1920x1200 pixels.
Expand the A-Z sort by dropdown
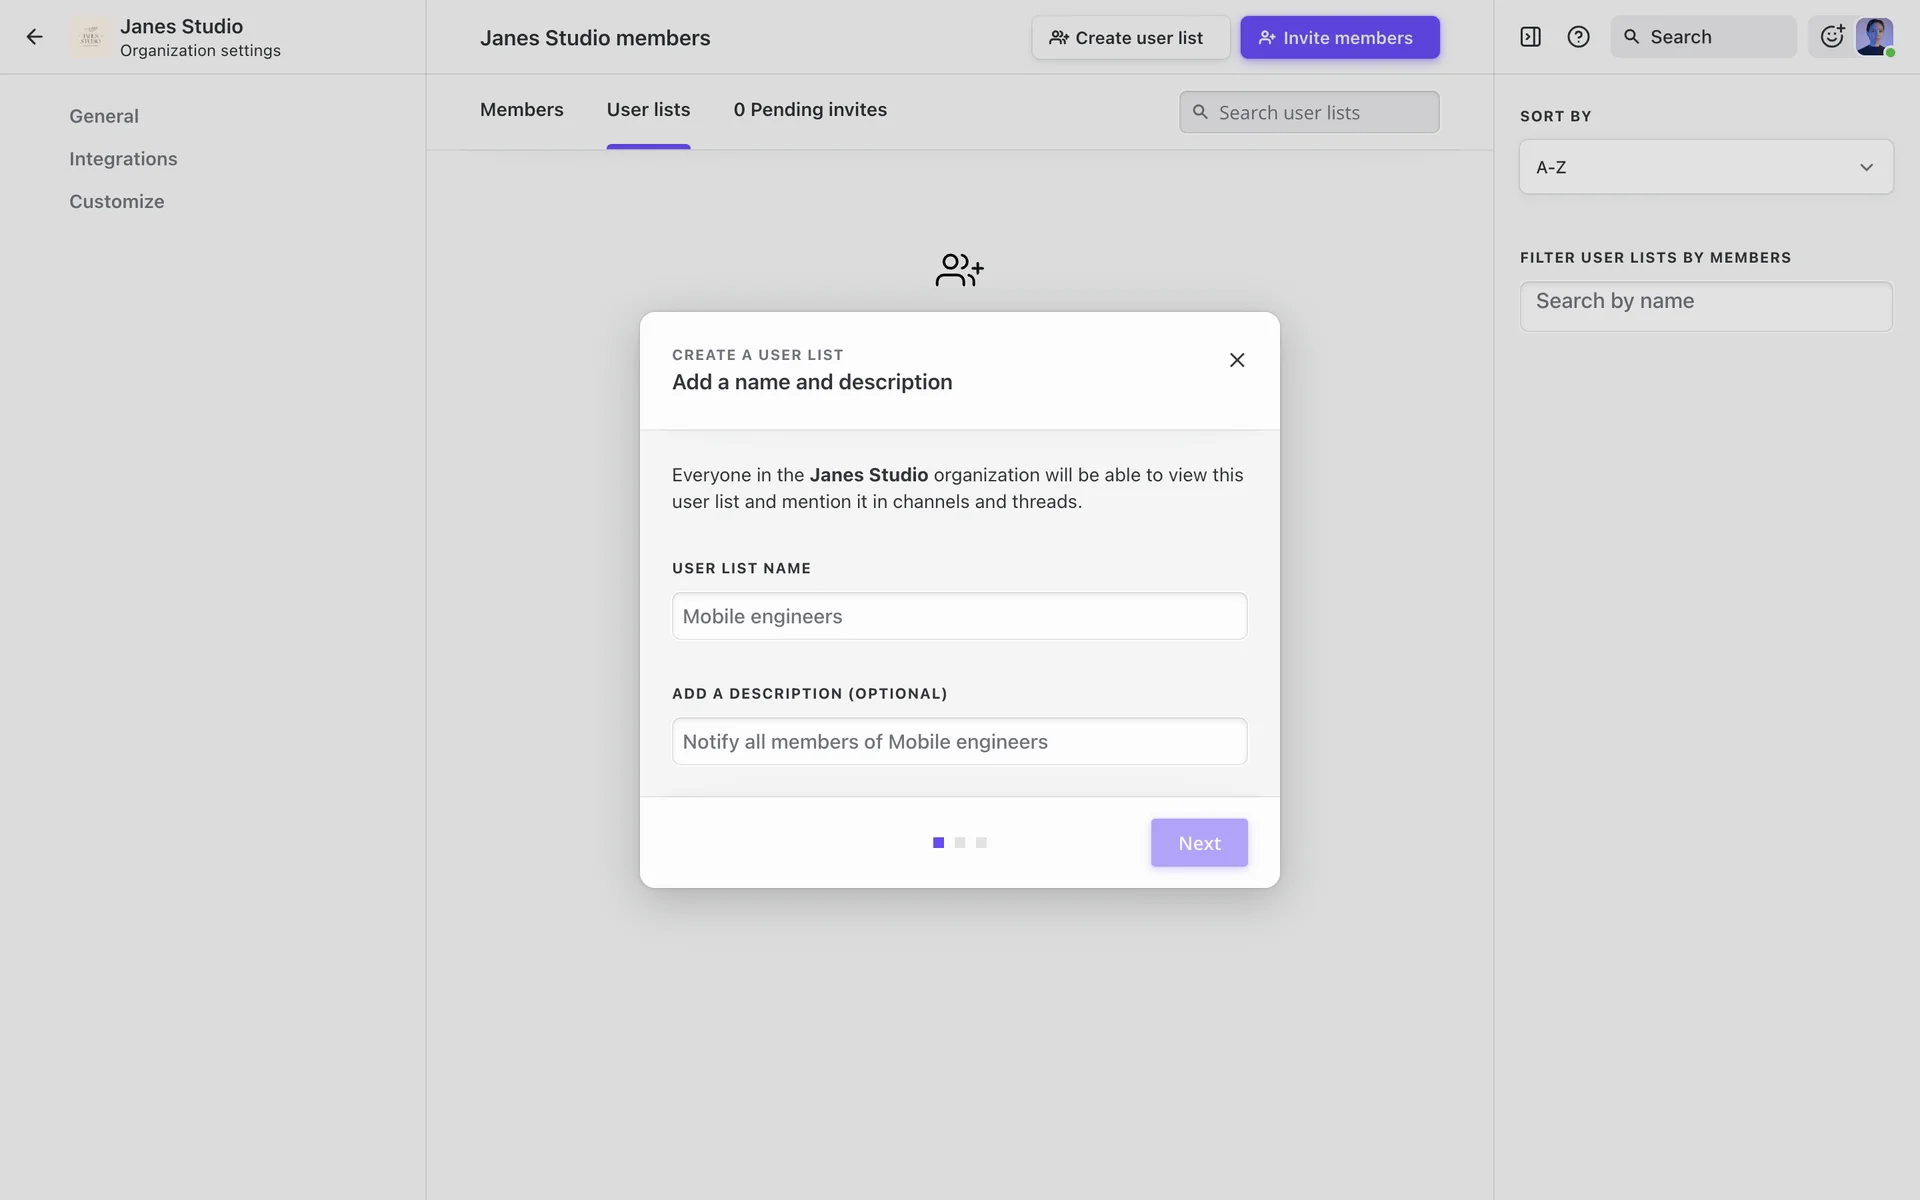tap(1706, 167)
